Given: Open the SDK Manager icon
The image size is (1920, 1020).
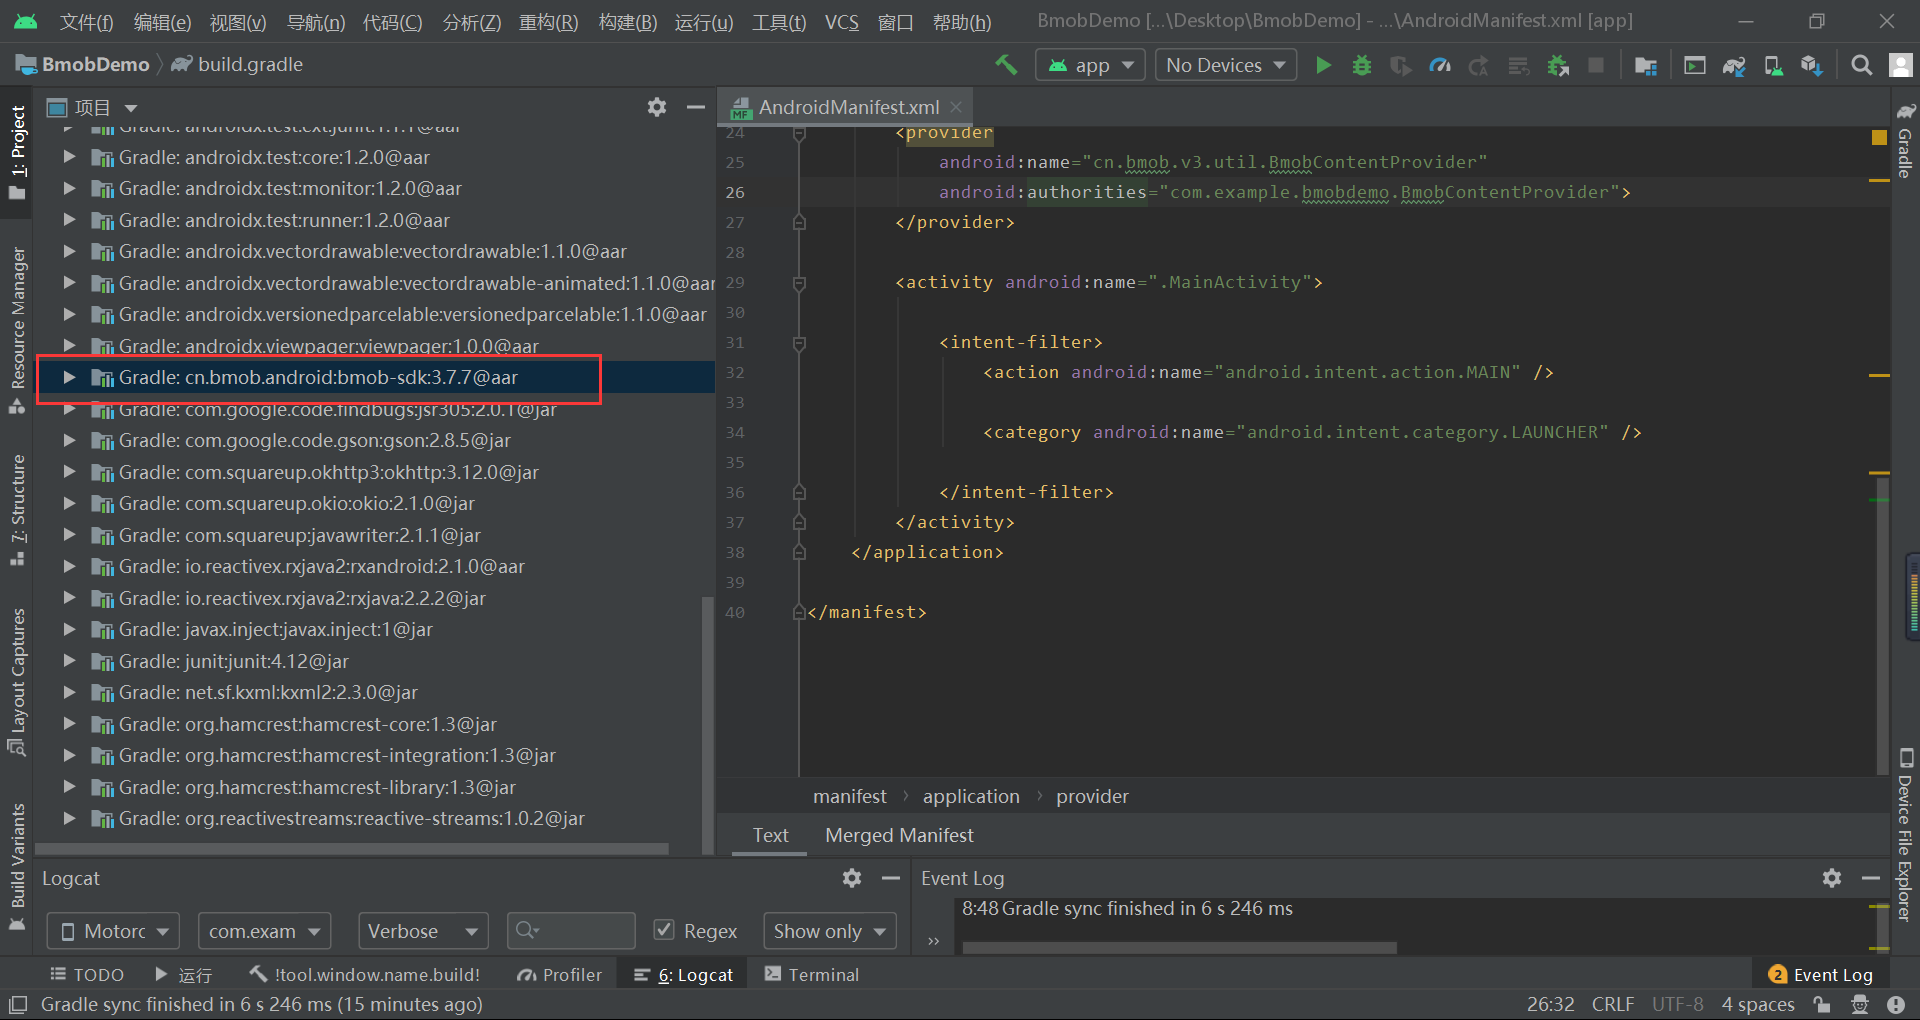Looking at the screenshot, I should point(1811,64).
